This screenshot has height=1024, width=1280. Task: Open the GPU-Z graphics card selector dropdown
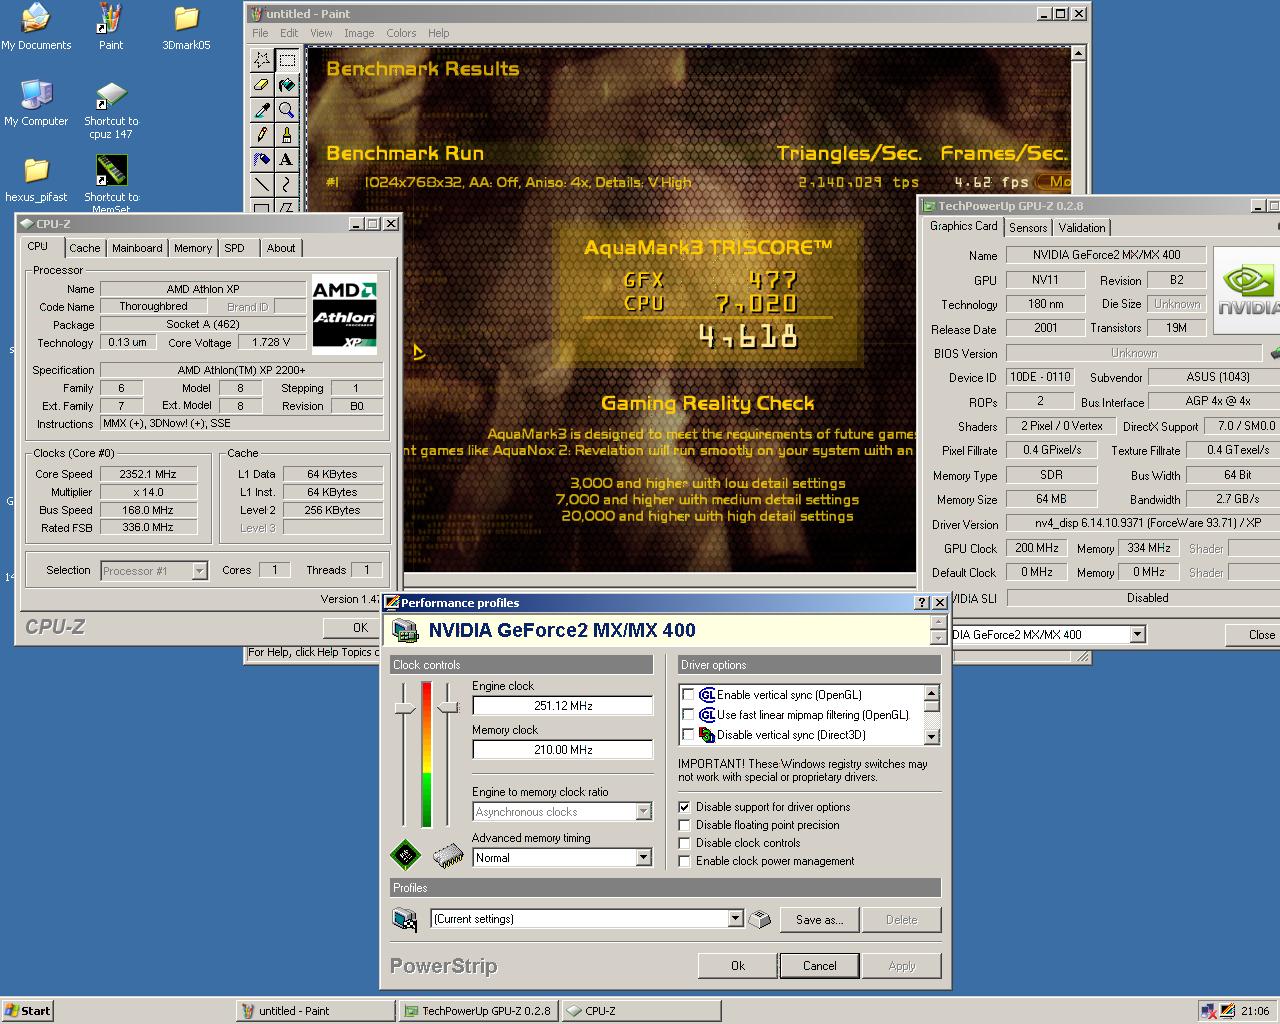[x=1137, y=634]
